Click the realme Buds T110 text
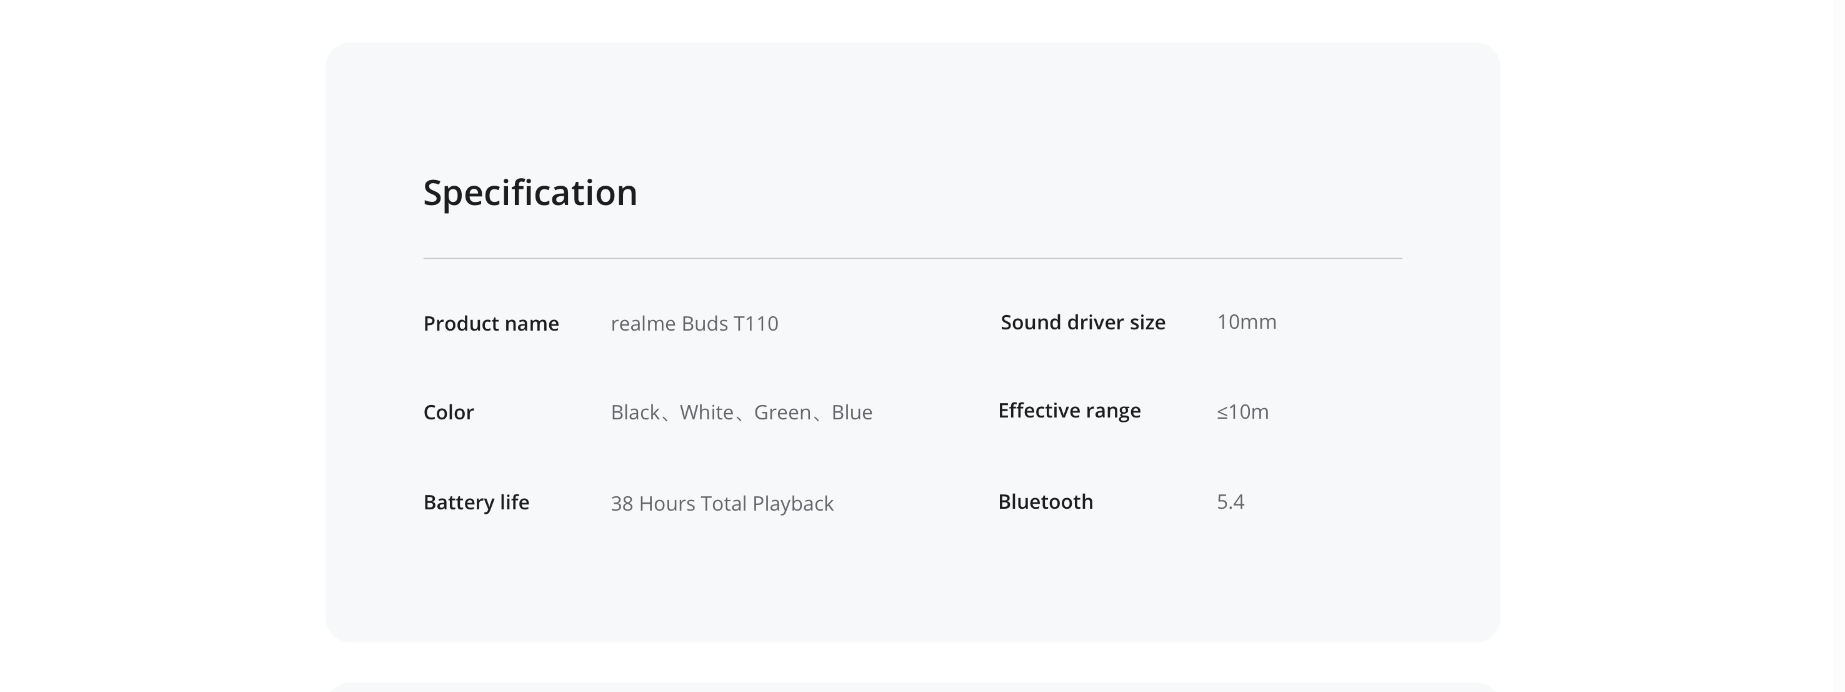 pyautogui.click(x=694, y=324)
